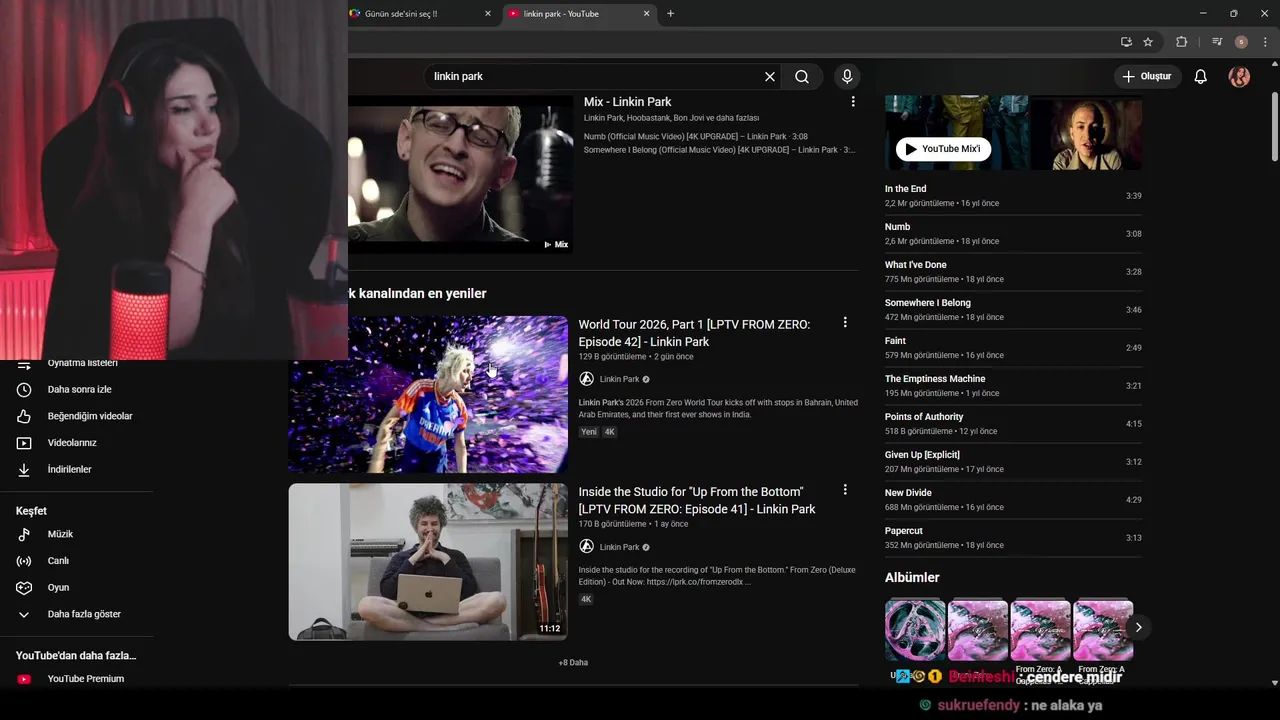Open Mix - Linkin Park title link
The height and width of the screenshot is (720, 1280).
click(627, 102)
